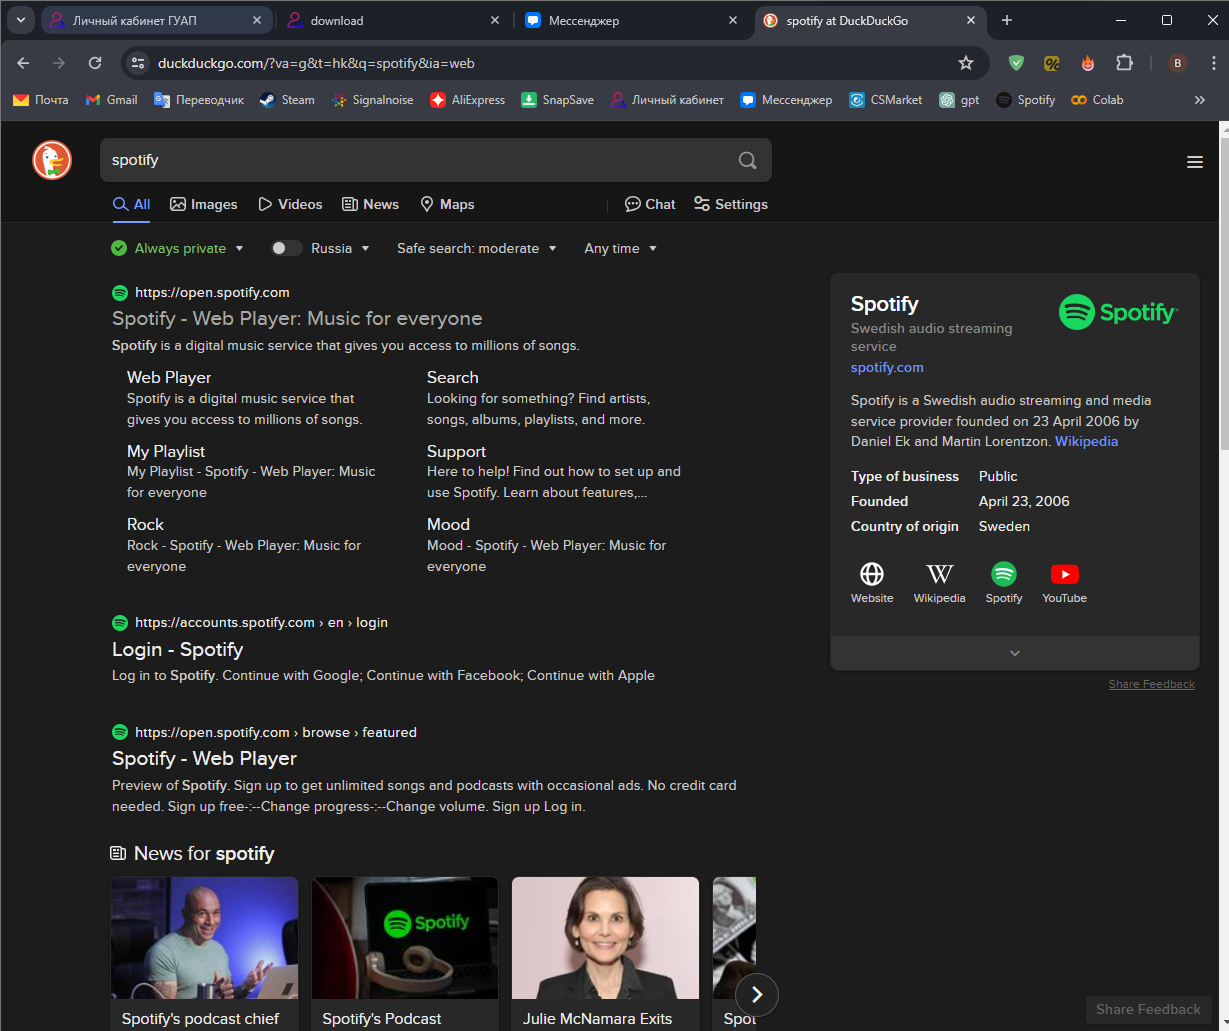Click the spotify.com link in info panel
The image size is (1229, 1031).
(x=887, y=367)
